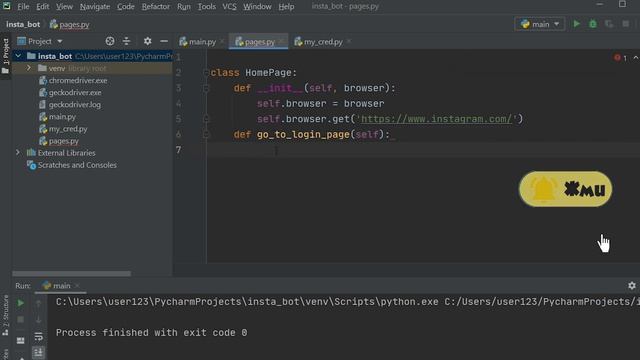
Task: Expand External Libraries node
Action: pos(18,153)
